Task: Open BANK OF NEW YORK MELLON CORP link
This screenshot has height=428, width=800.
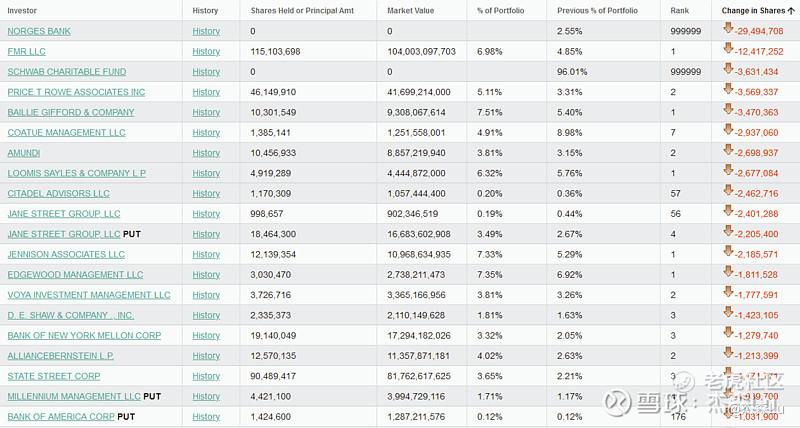Action: coord(84,336)
